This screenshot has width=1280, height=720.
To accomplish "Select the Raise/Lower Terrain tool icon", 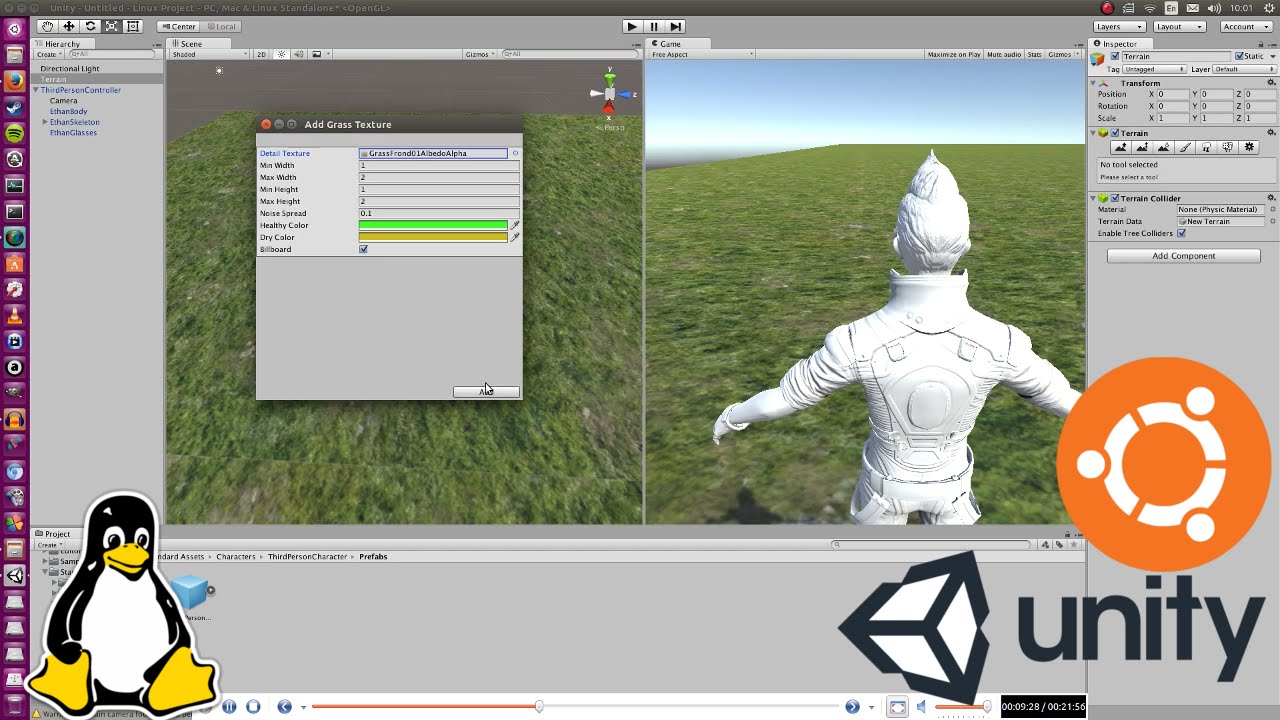I will tap(1121, 147).
